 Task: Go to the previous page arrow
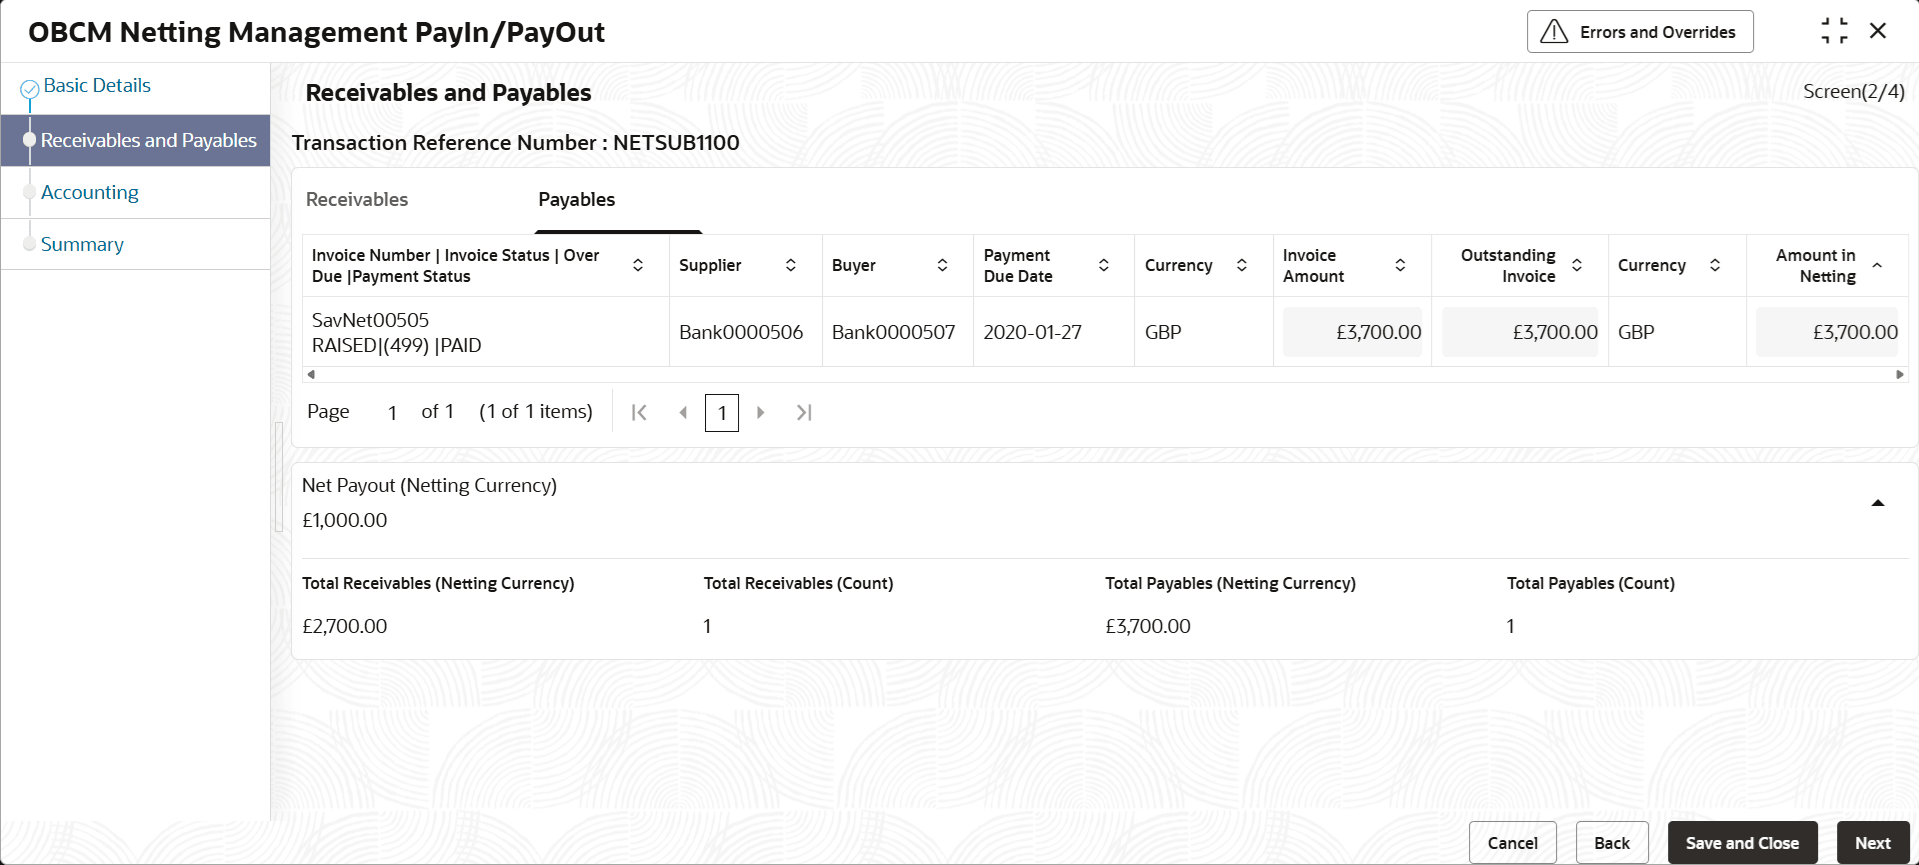click(x=683, y=412)
